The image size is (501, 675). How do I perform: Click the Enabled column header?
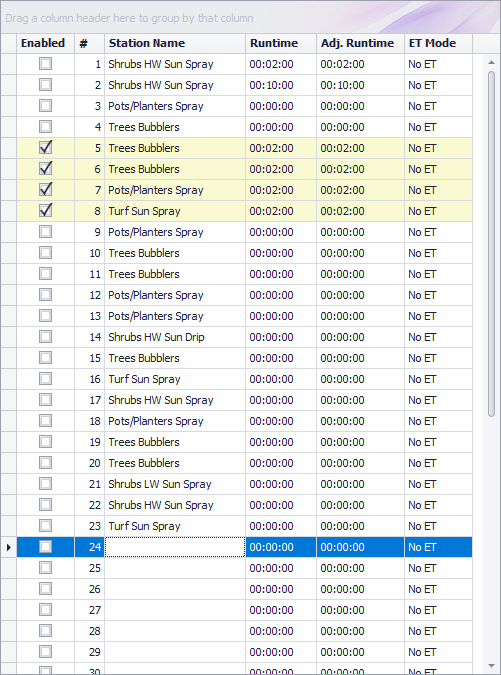(45, 43)
